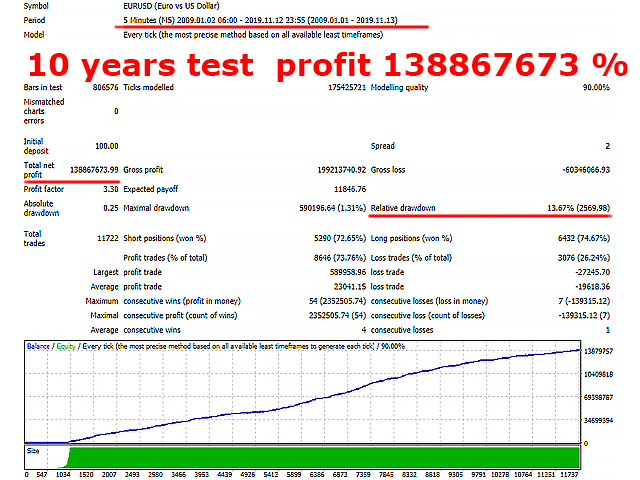Click the average profit trade value 23041.15
The width and height of the screenshot is (640, 480).
[350, 287]
